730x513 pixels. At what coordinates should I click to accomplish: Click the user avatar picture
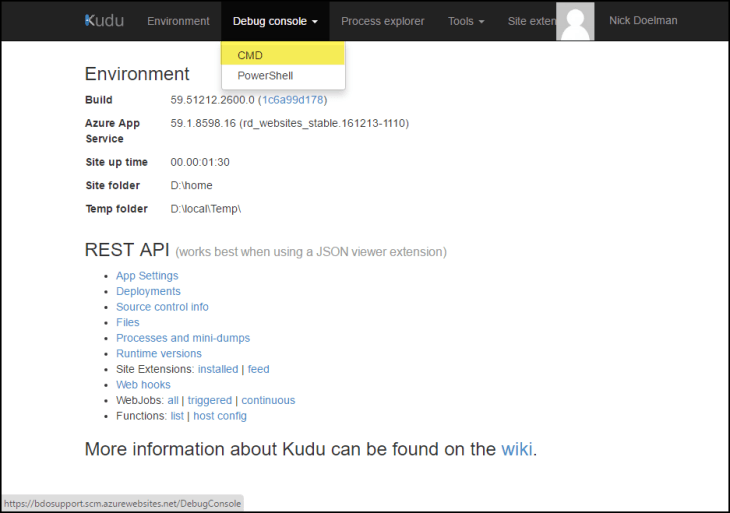click(575, 21)
